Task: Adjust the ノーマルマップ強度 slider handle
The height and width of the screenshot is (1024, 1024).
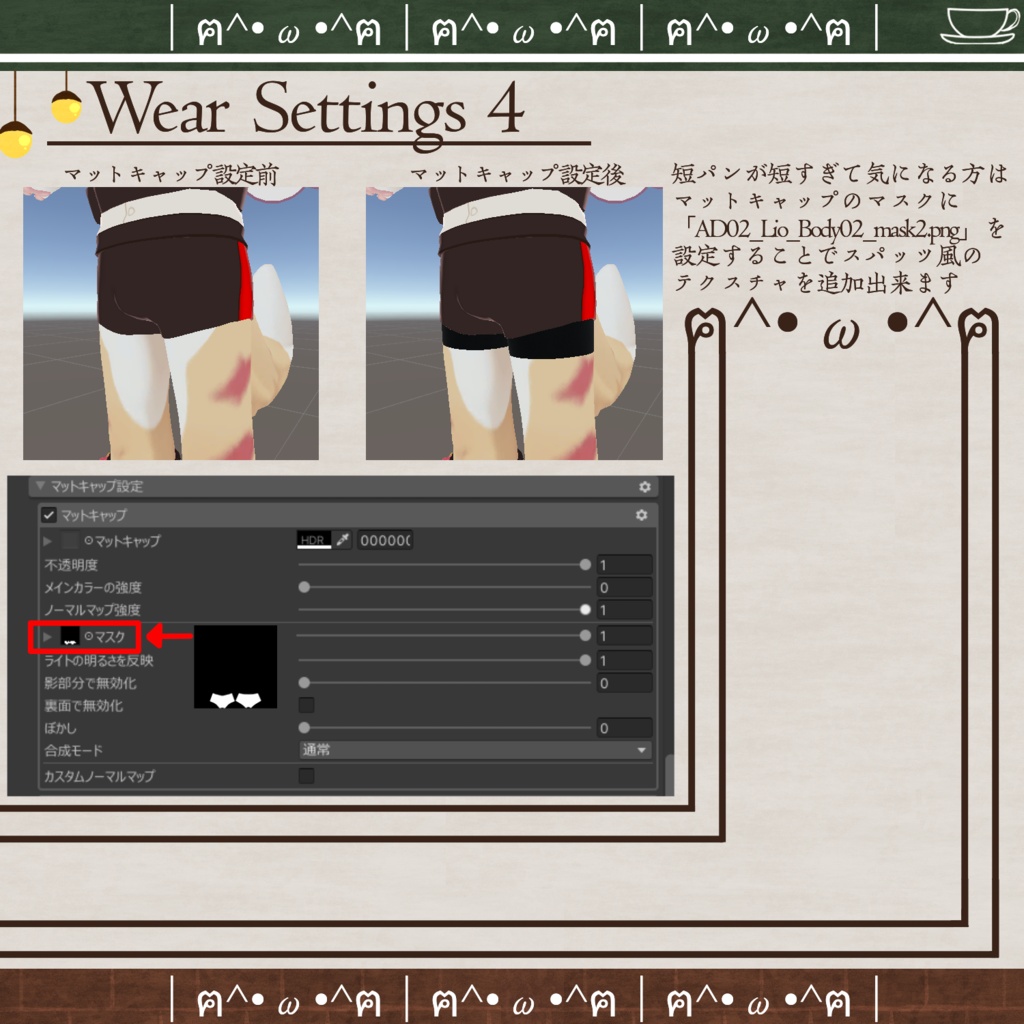Action: pyautogui.click(x=585, y=609)
